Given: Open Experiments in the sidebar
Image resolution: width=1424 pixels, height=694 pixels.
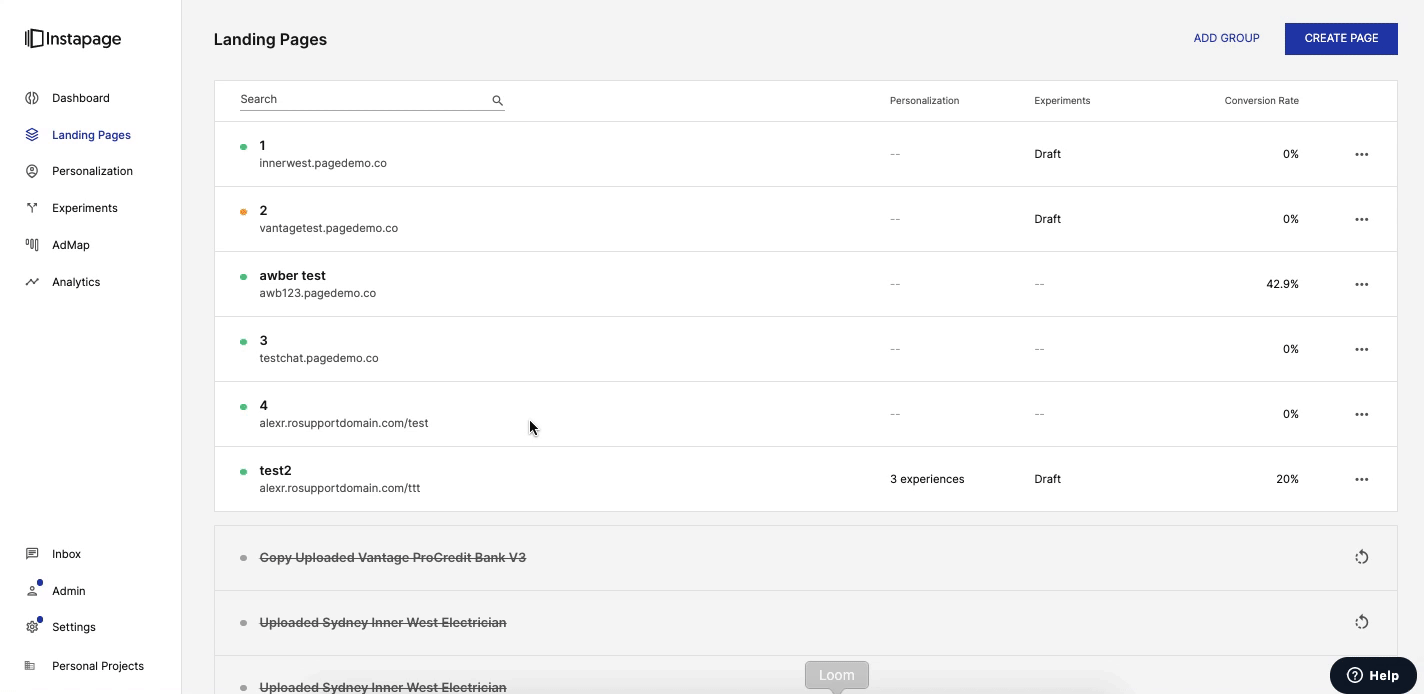Looking at the screenshot, I should coord(85,208).
